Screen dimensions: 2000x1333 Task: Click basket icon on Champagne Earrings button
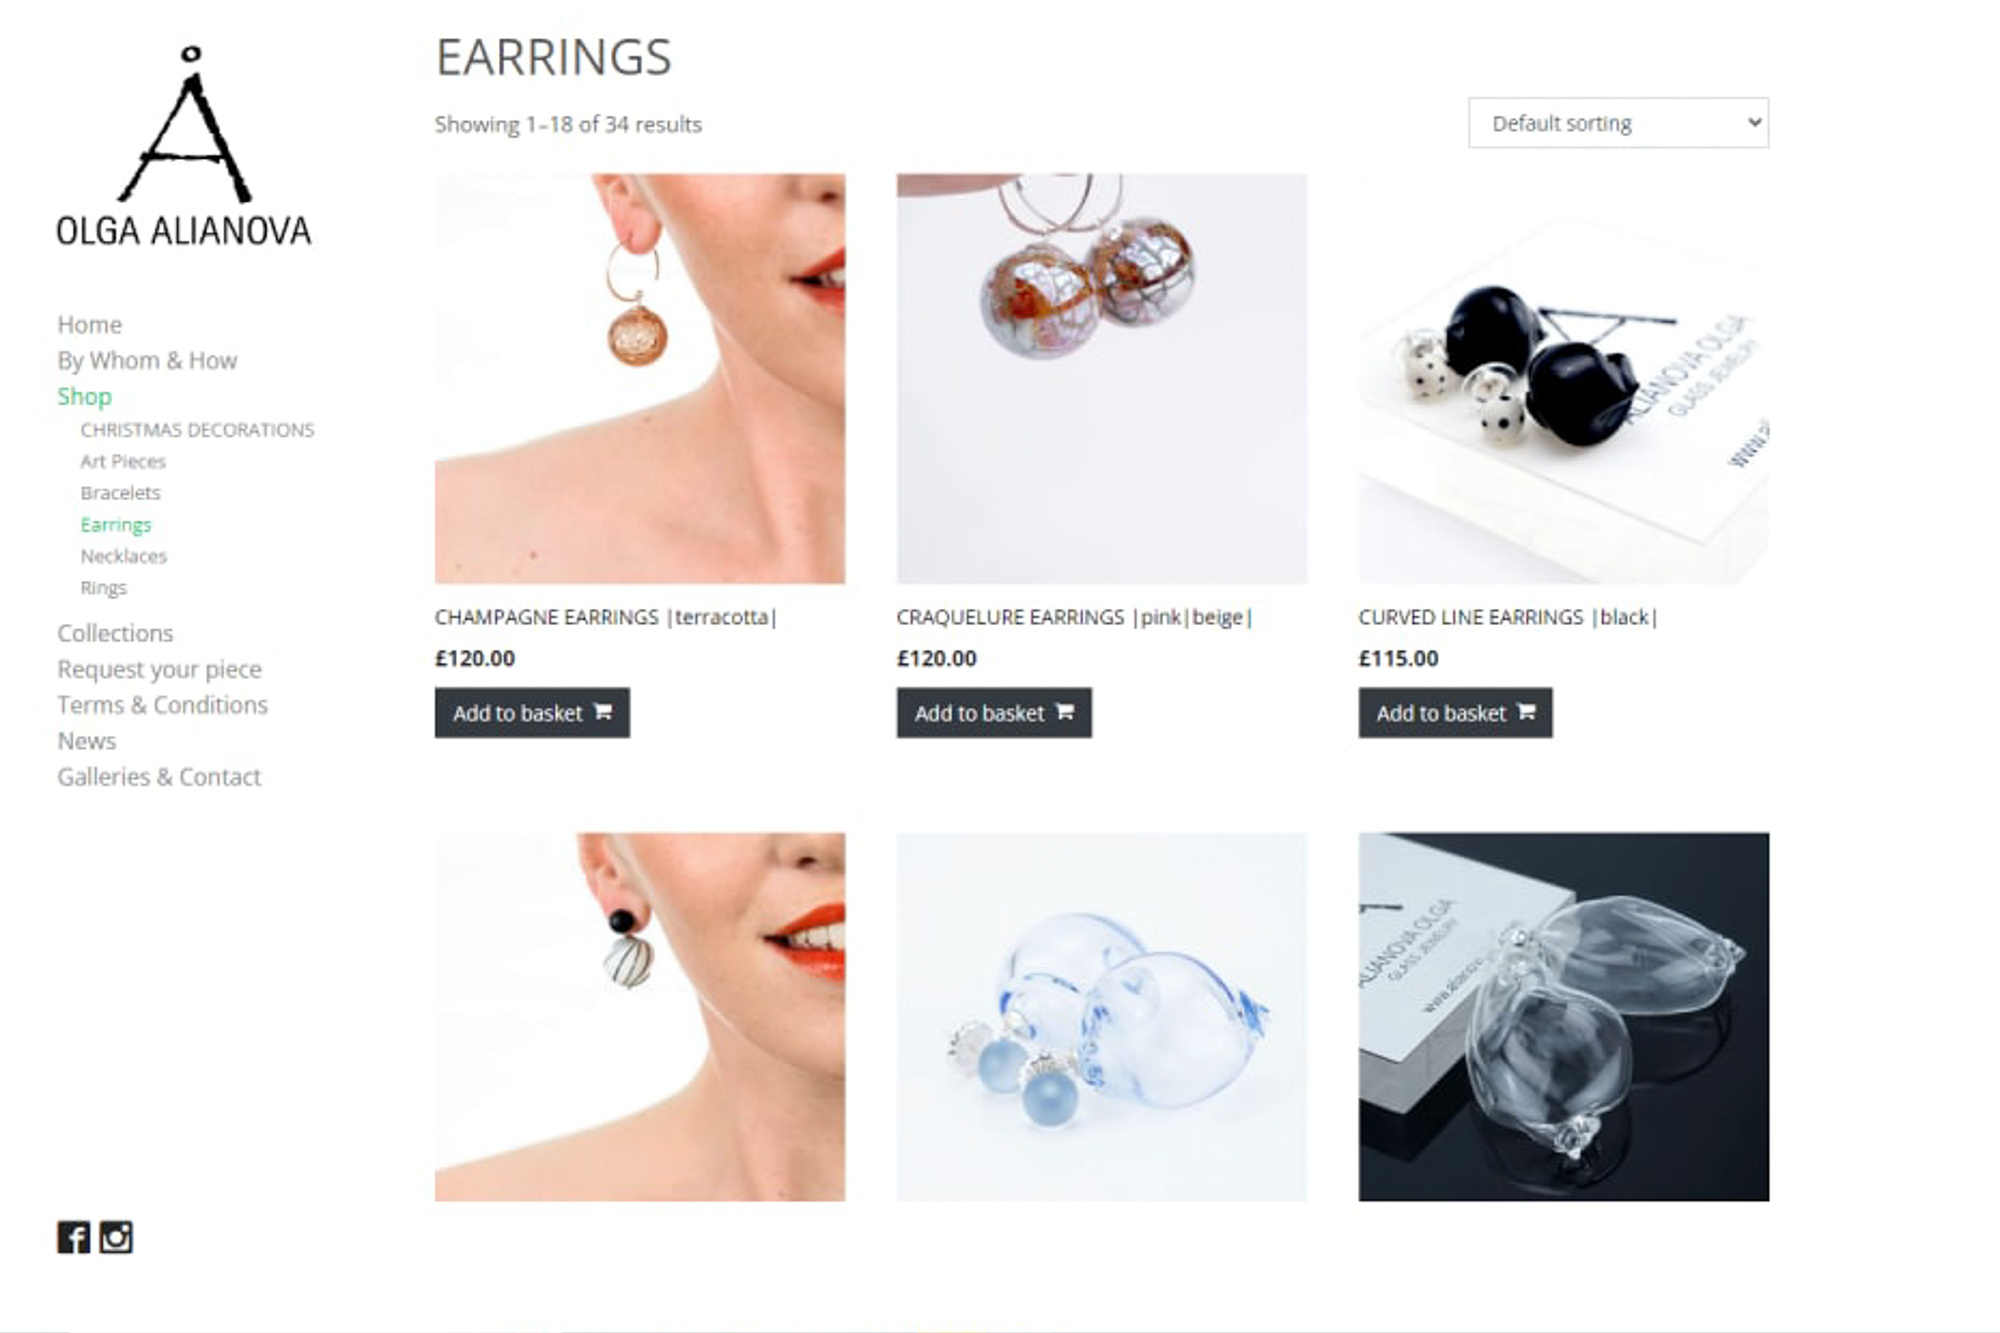coord(603,712)
